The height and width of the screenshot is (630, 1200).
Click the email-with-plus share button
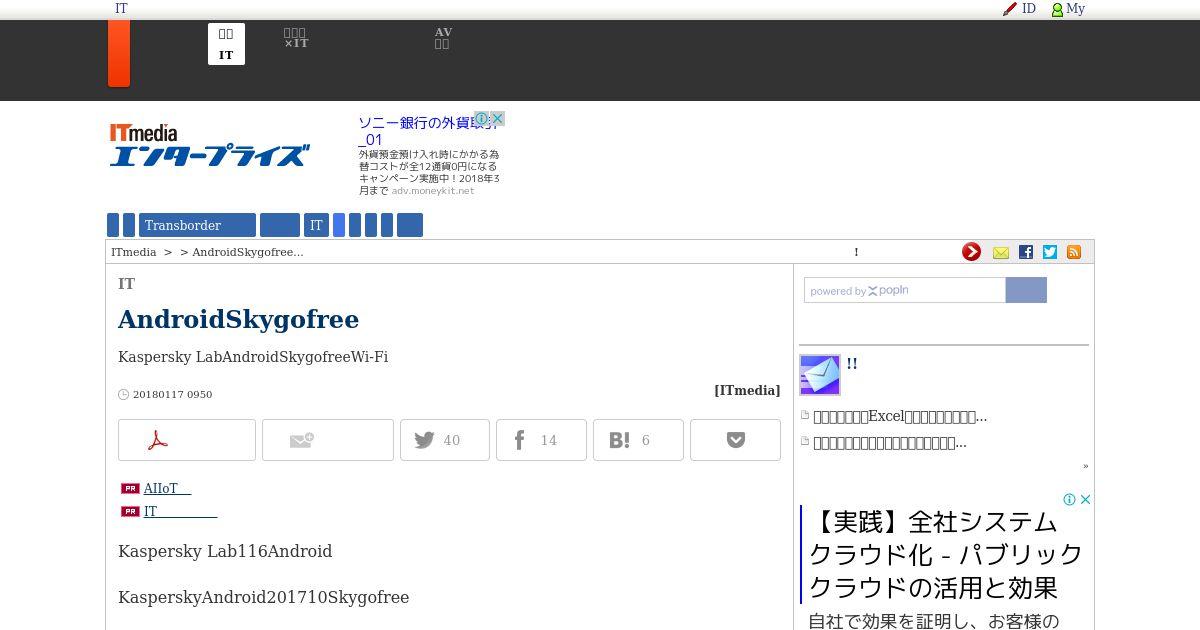[328, 440]
